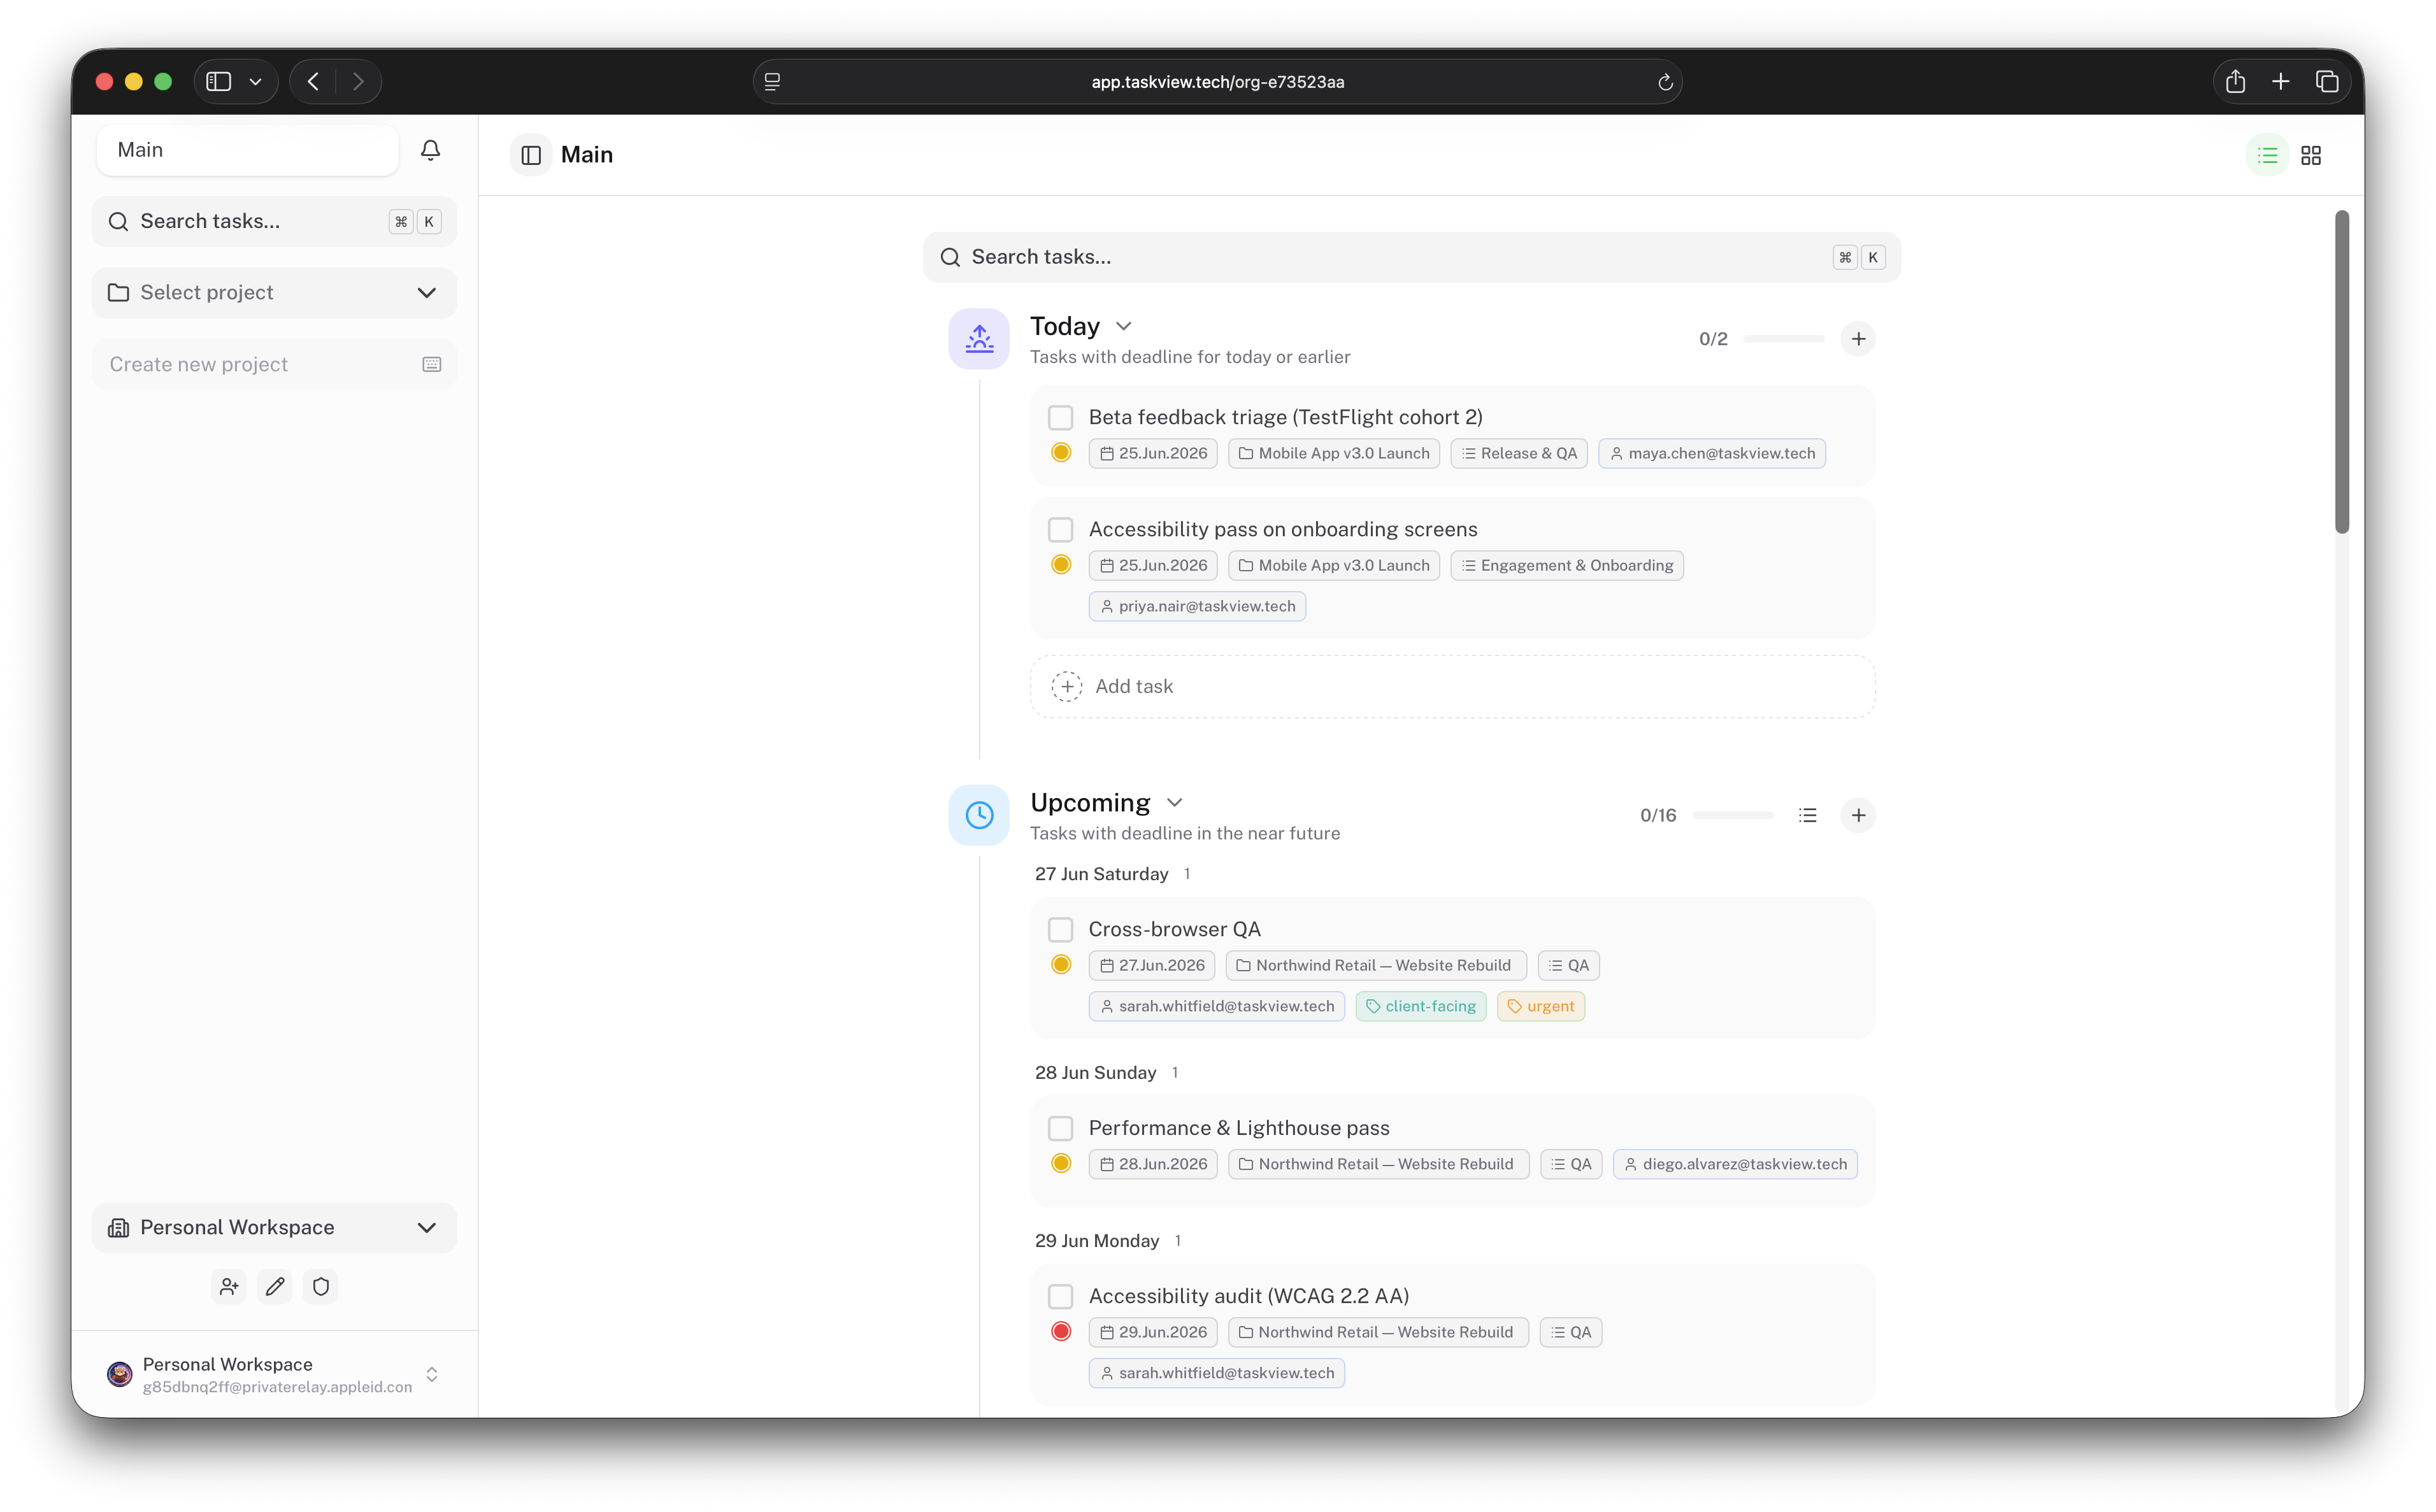Click 27.Jun.2026 date chip

pyautogui.click(x=1152, y=965)
